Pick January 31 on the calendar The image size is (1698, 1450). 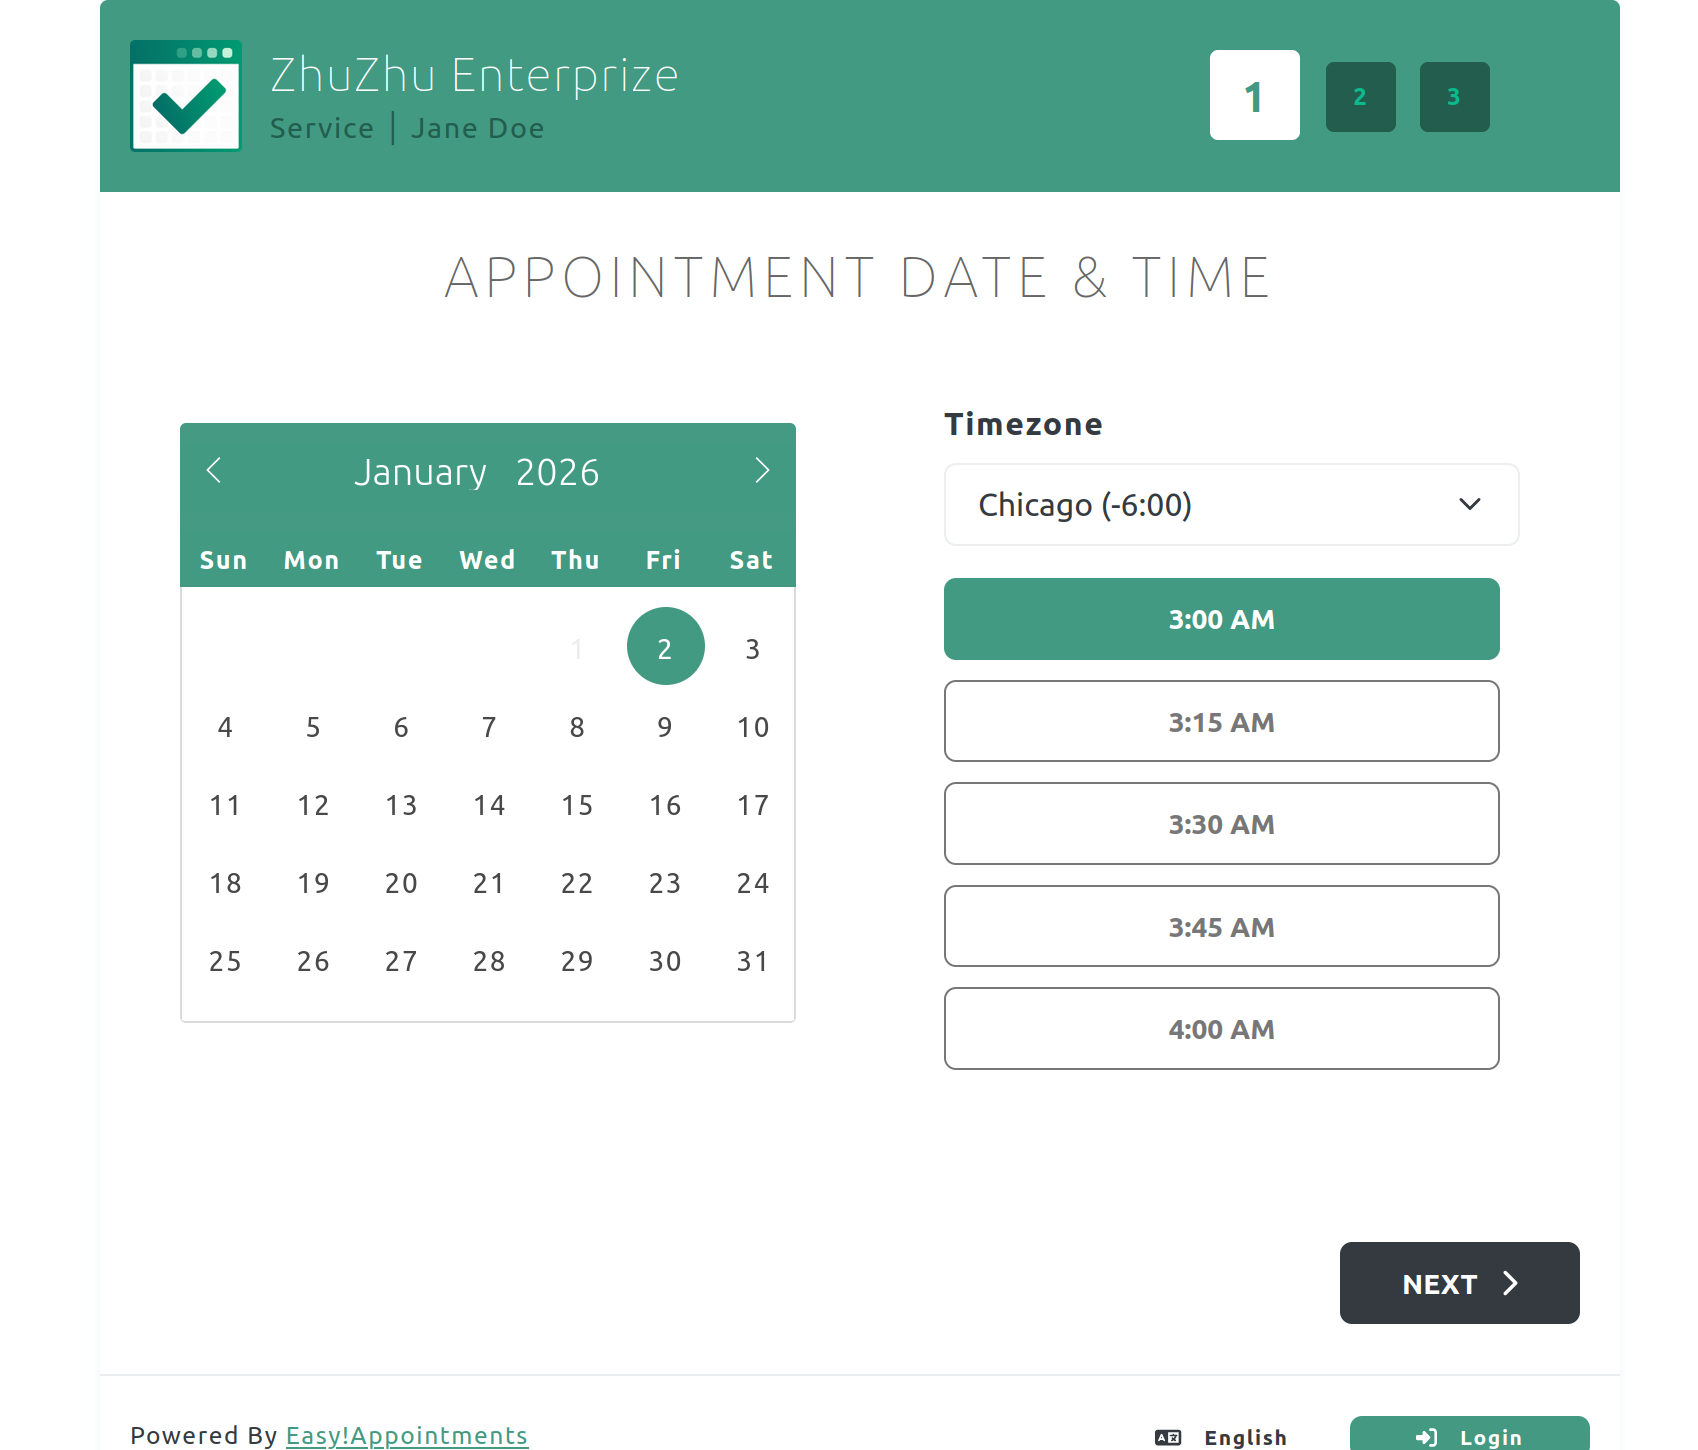click(x=752, y=961)
